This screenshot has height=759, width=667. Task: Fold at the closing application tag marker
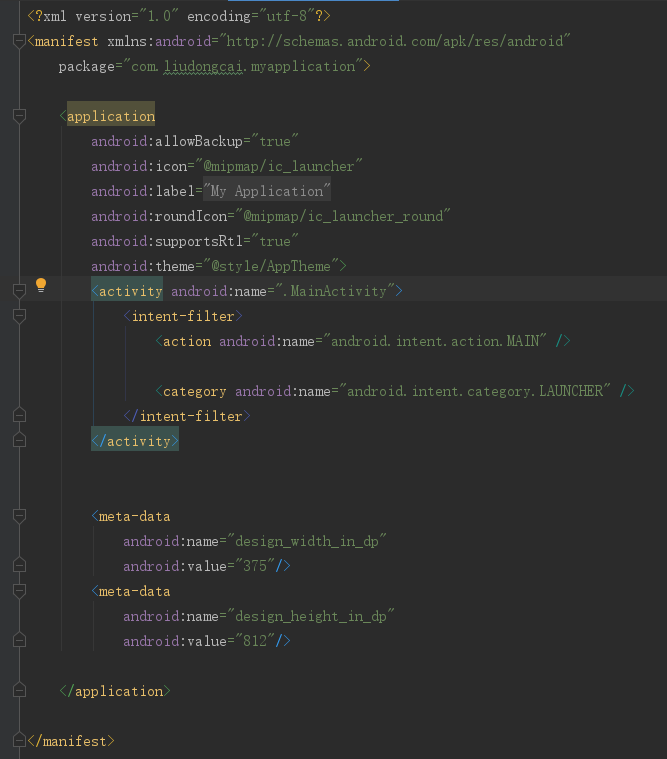[19, 690]
